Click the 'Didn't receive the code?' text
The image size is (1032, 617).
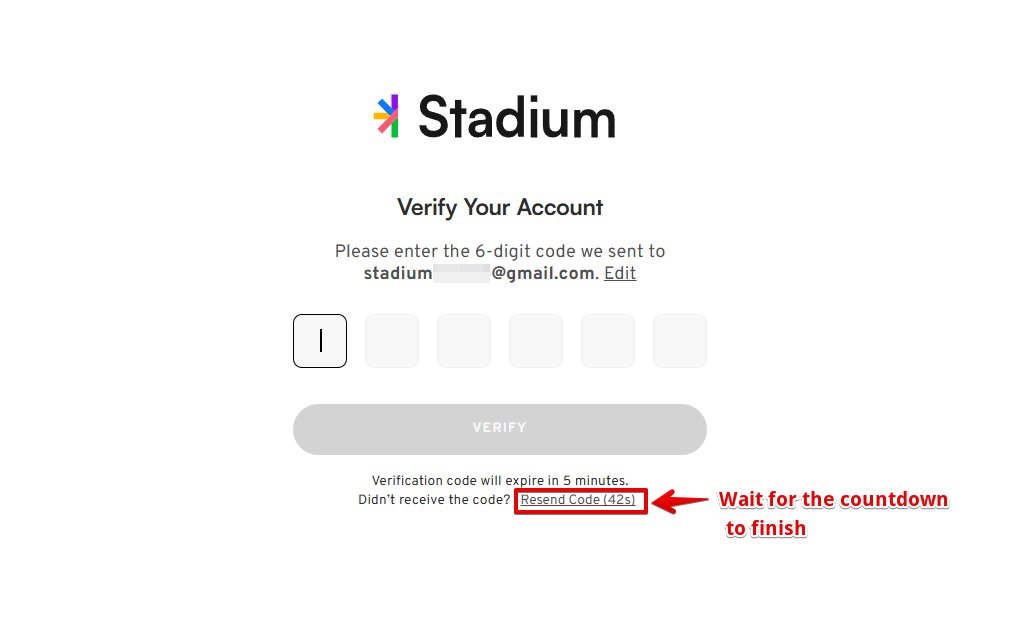434,500
